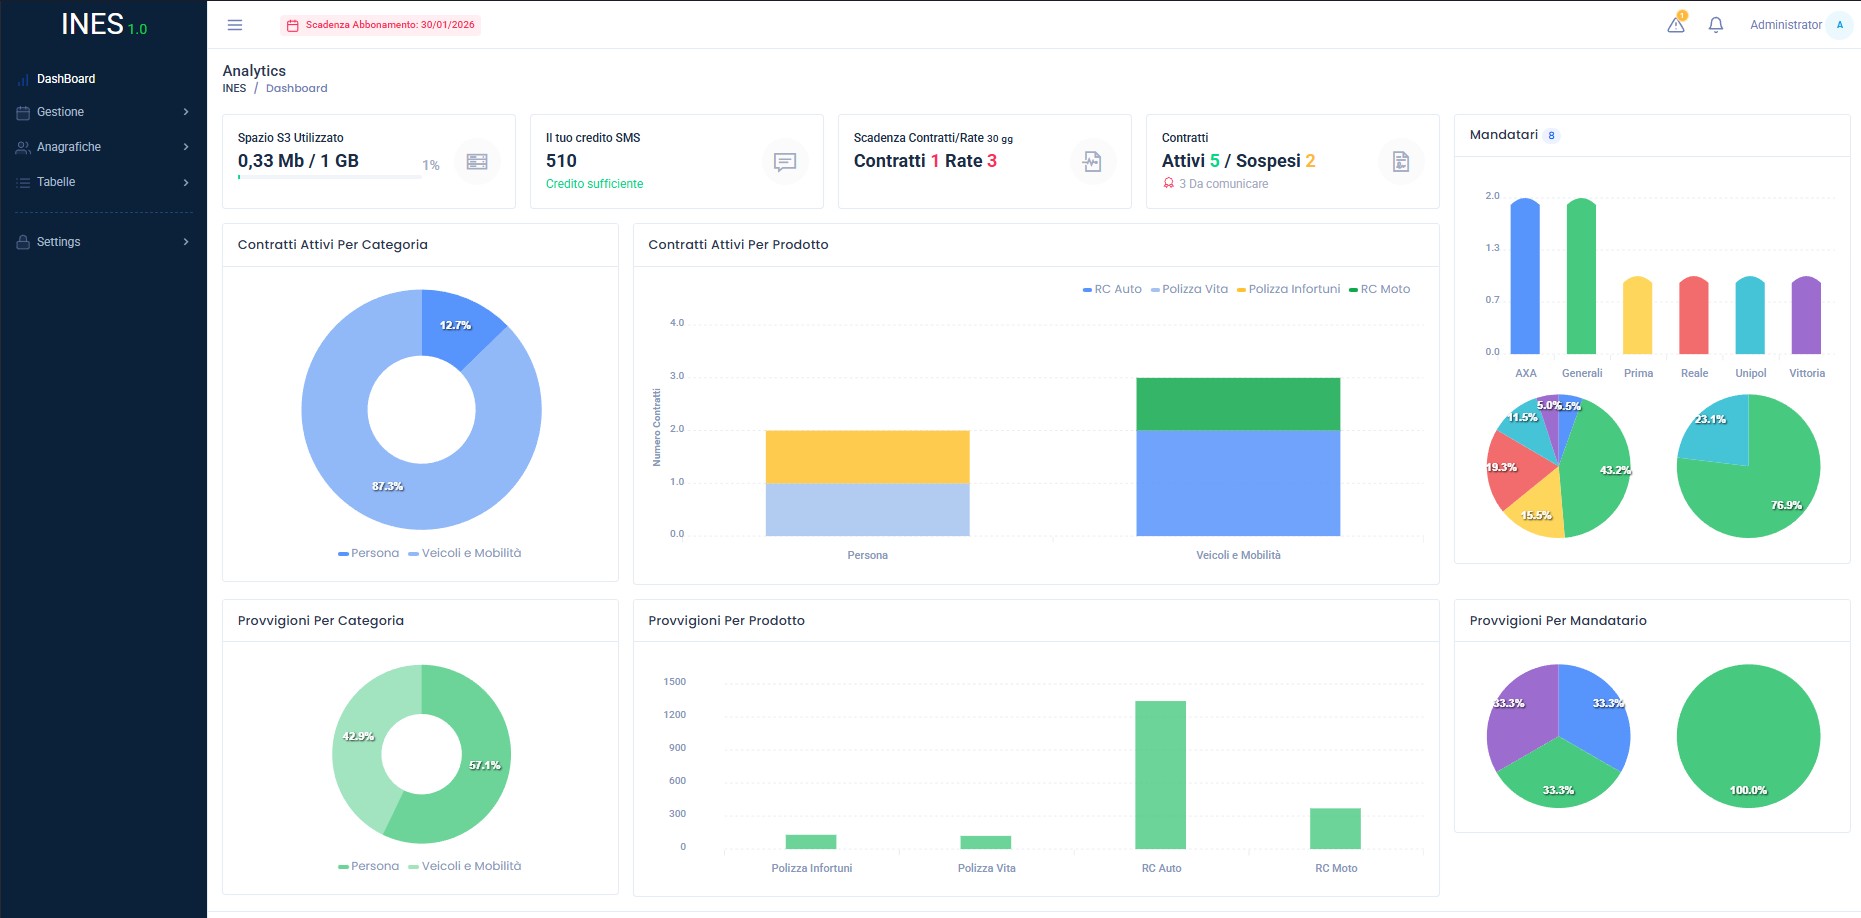Screen dimensions: 1861x918
Task: Expand the Anagrafiche menu chevron
Action: (185, 147)
